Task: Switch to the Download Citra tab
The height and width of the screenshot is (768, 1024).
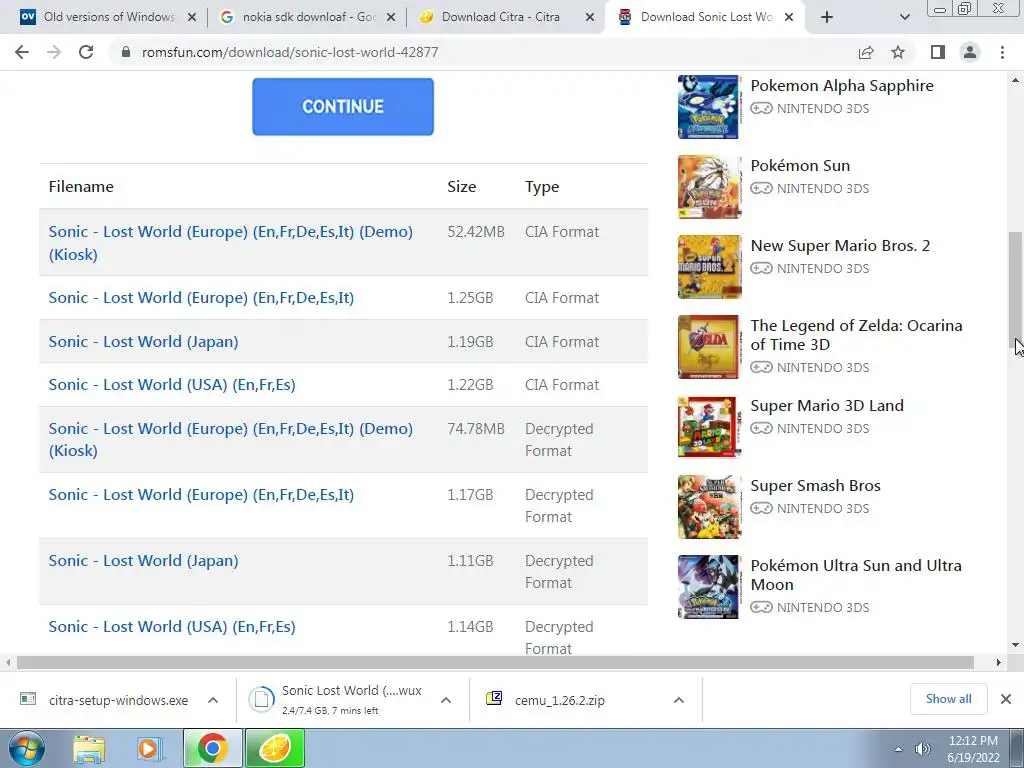Action: pos(500,17)
